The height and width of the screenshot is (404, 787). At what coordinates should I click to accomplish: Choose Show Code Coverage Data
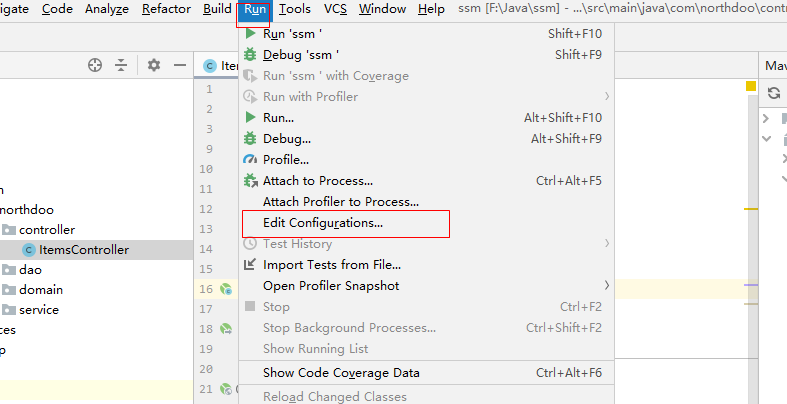pos(341,373)
